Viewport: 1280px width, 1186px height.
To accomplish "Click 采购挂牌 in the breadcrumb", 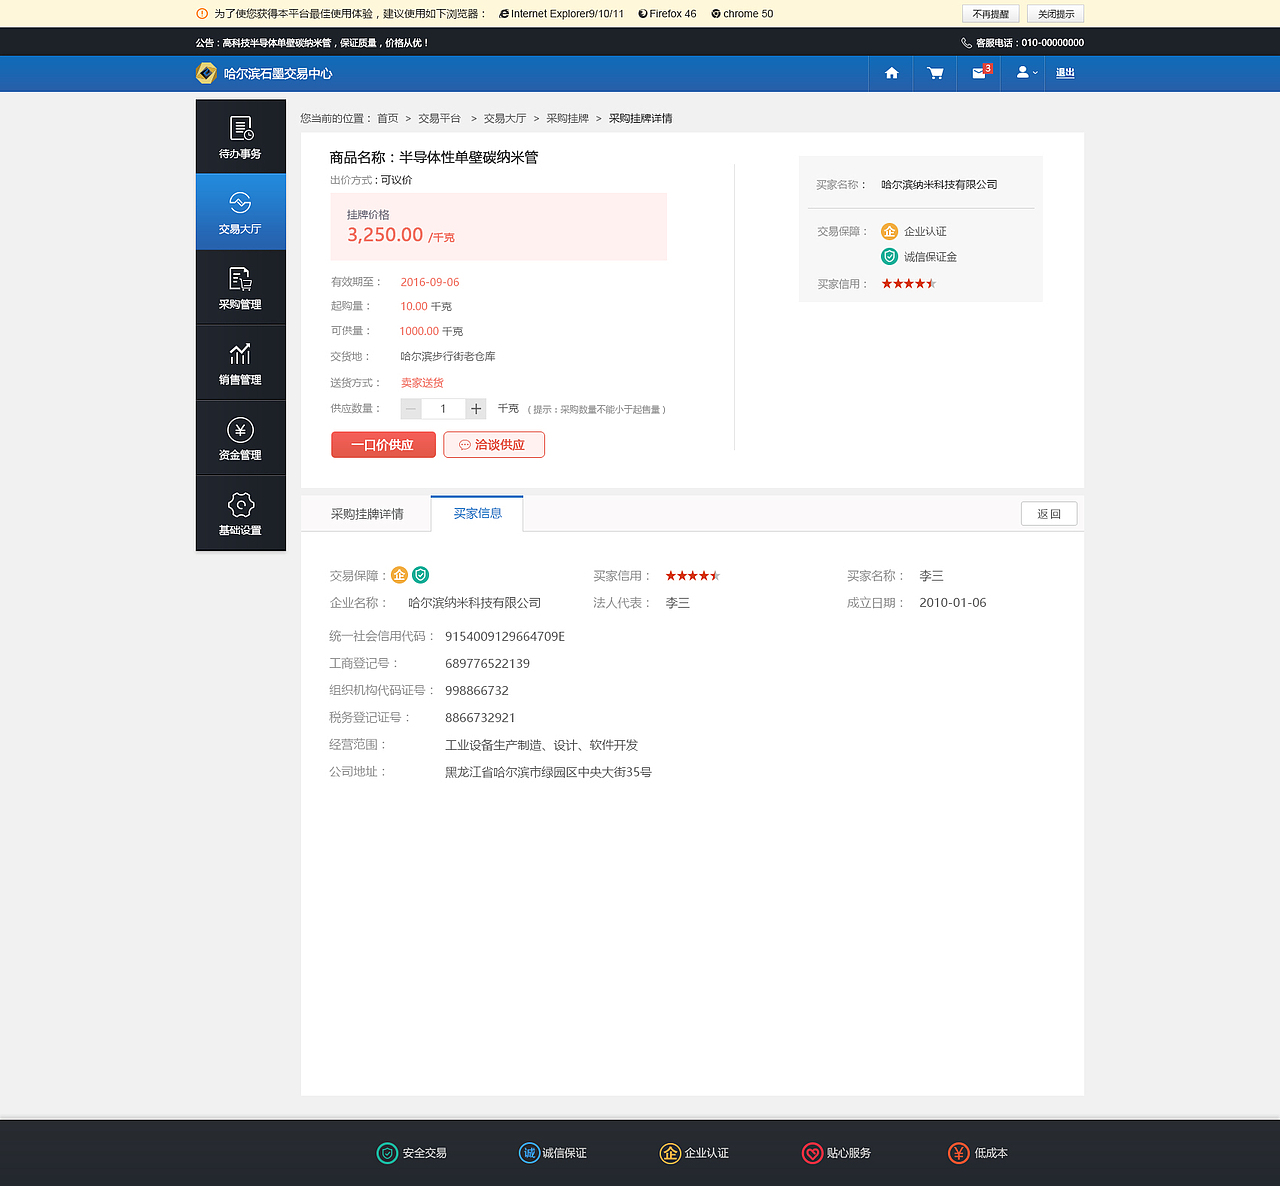I will [x=567, y=118].
